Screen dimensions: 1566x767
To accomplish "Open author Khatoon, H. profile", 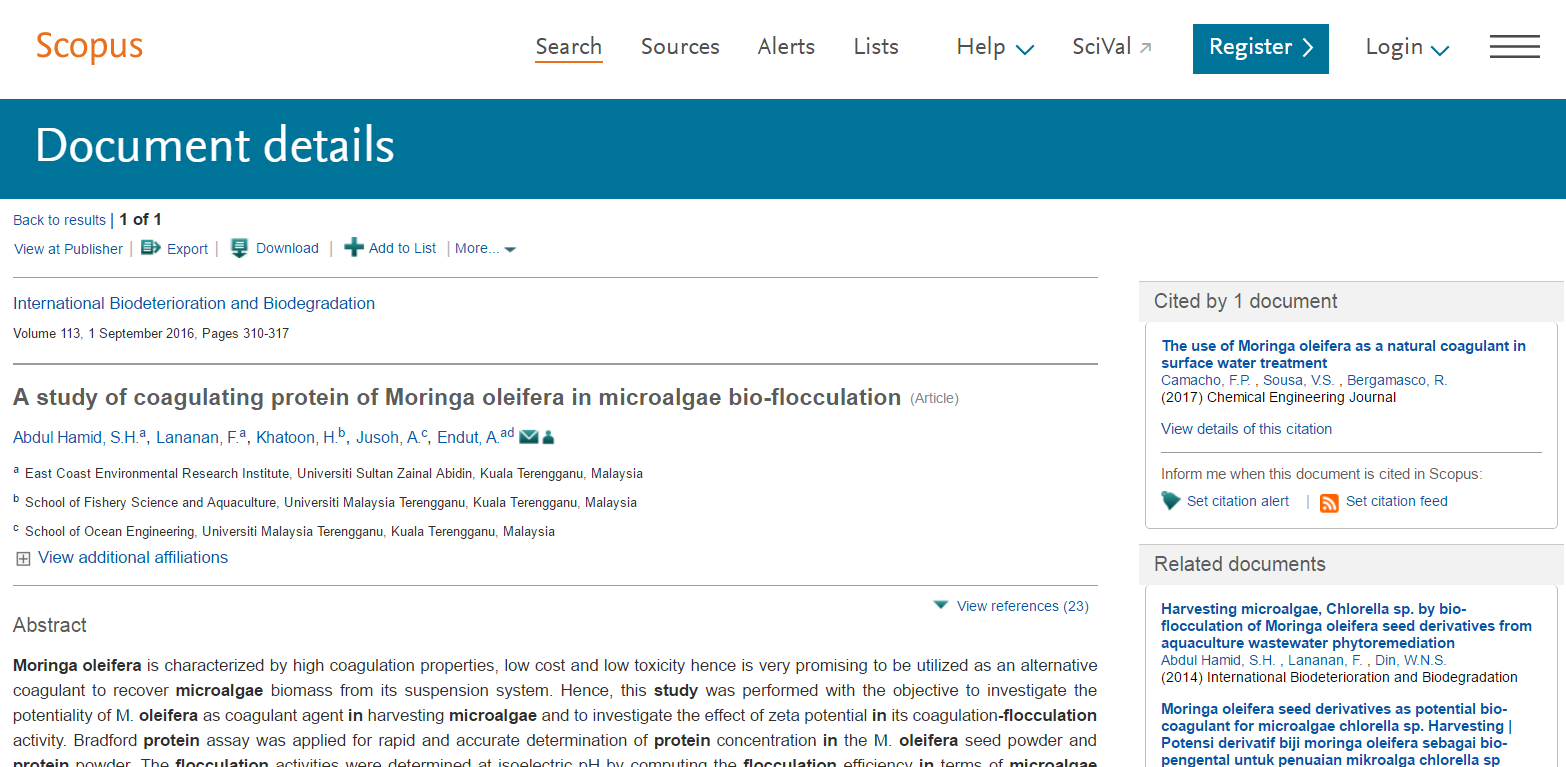I will [x=297, y=437].
